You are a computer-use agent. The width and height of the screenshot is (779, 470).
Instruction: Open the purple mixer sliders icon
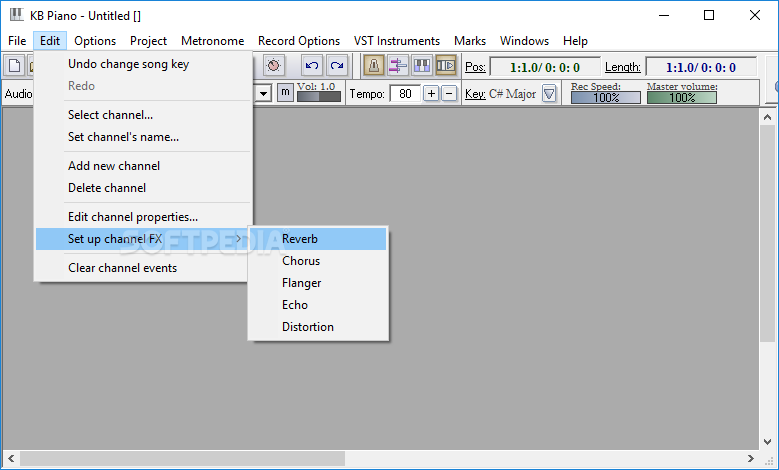397,66
